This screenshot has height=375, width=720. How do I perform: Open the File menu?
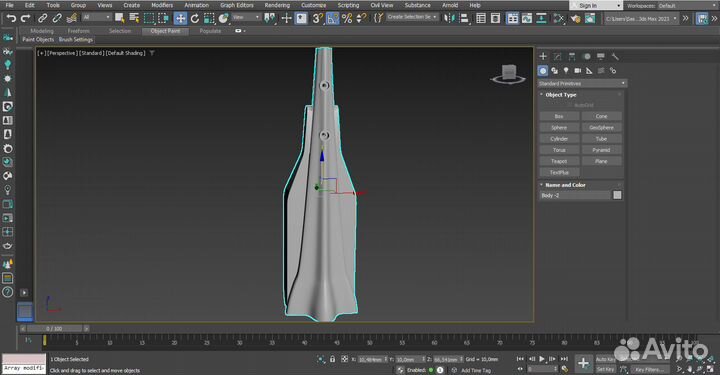click(x=10, y=5)
